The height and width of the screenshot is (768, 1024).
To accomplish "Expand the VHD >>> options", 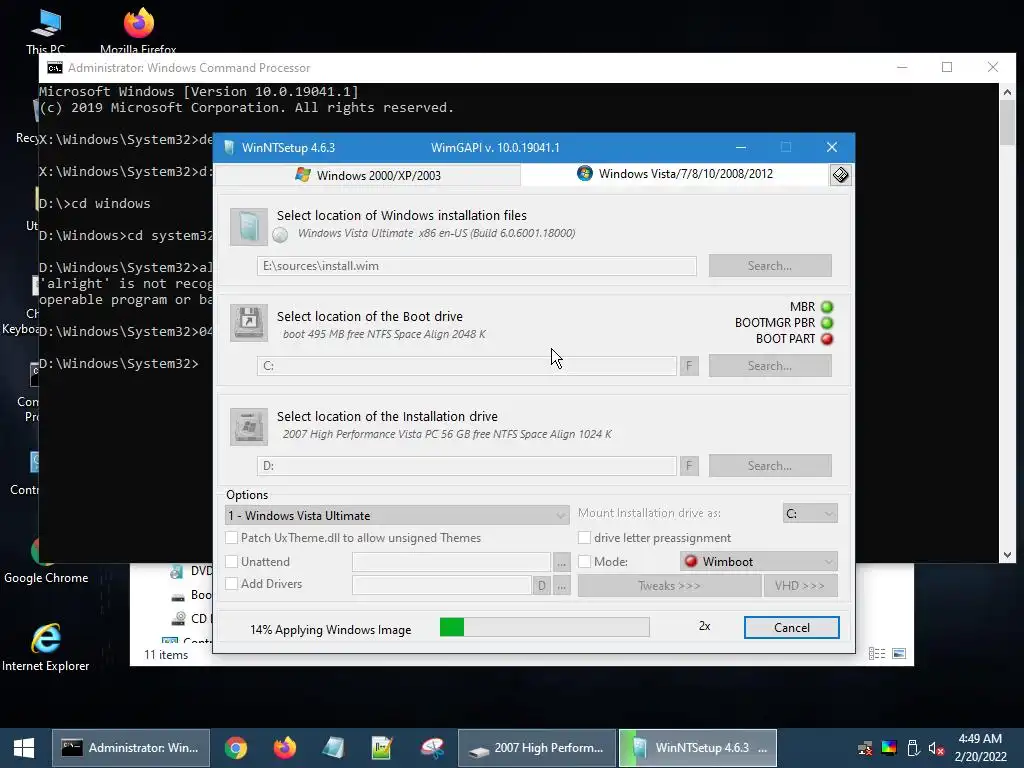I will pos(800,586).
